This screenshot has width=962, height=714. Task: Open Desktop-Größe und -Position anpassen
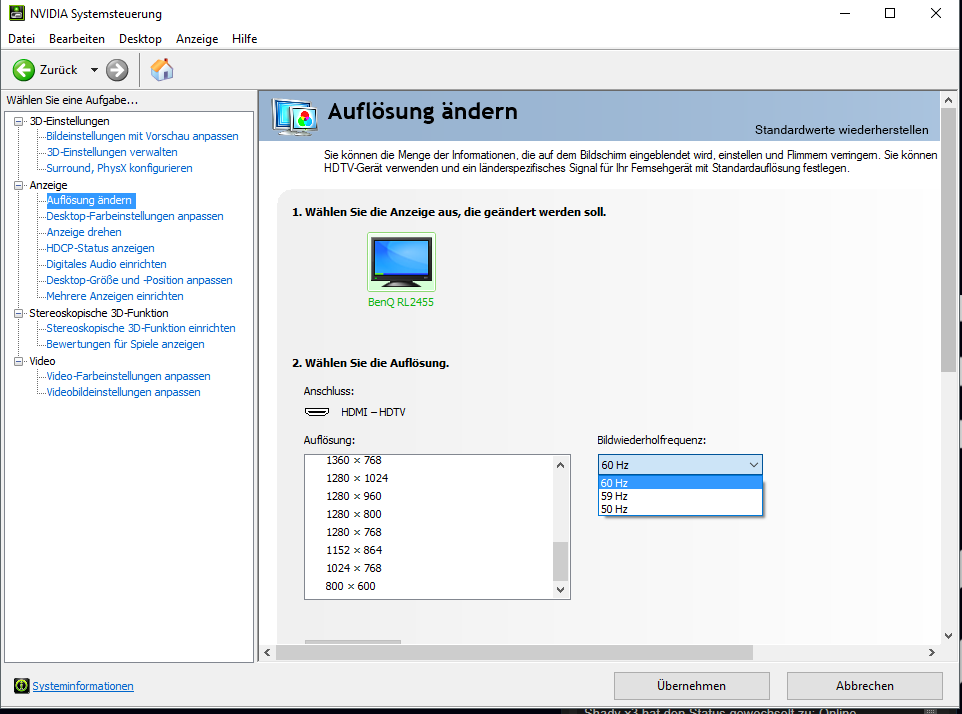(140, 280)
